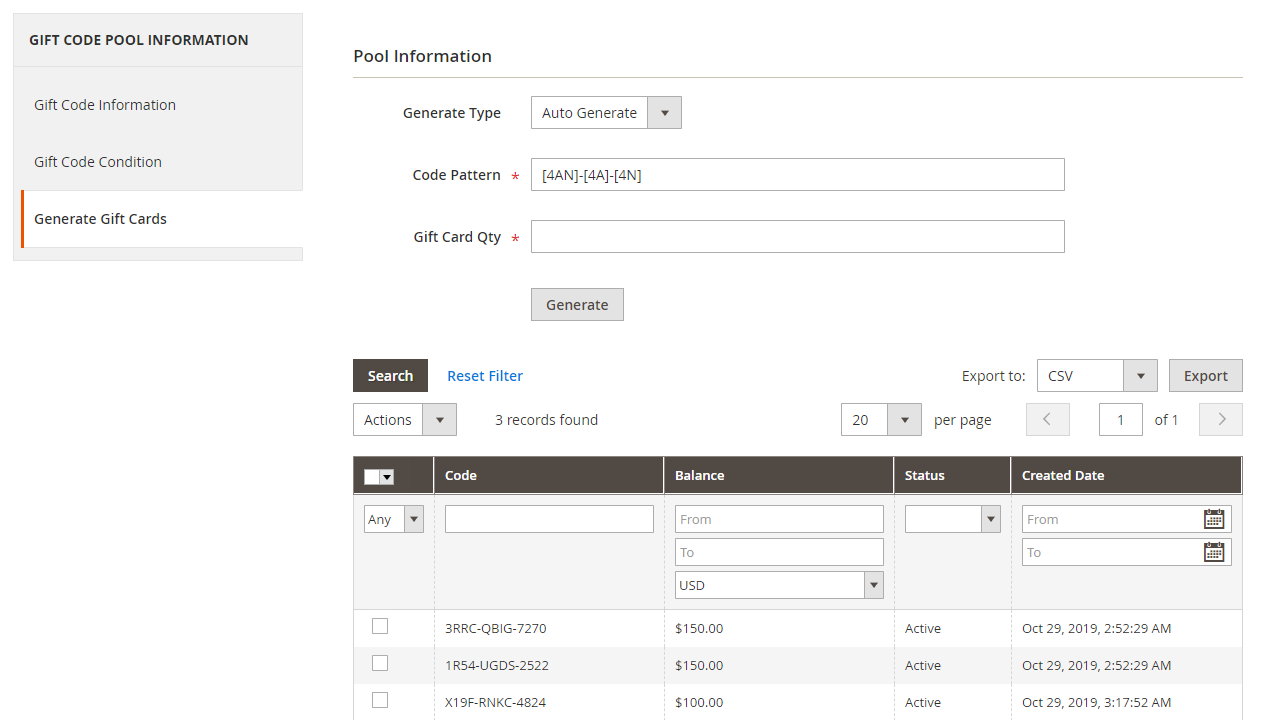Open the Created Date From calendar picker
The image size is (1274, 720).
1214,519
